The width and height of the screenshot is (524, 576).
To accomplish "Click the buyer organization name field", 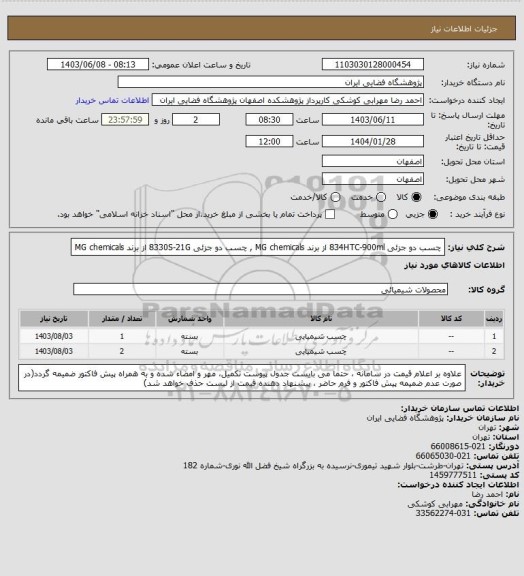I will [x=270, y=82].
